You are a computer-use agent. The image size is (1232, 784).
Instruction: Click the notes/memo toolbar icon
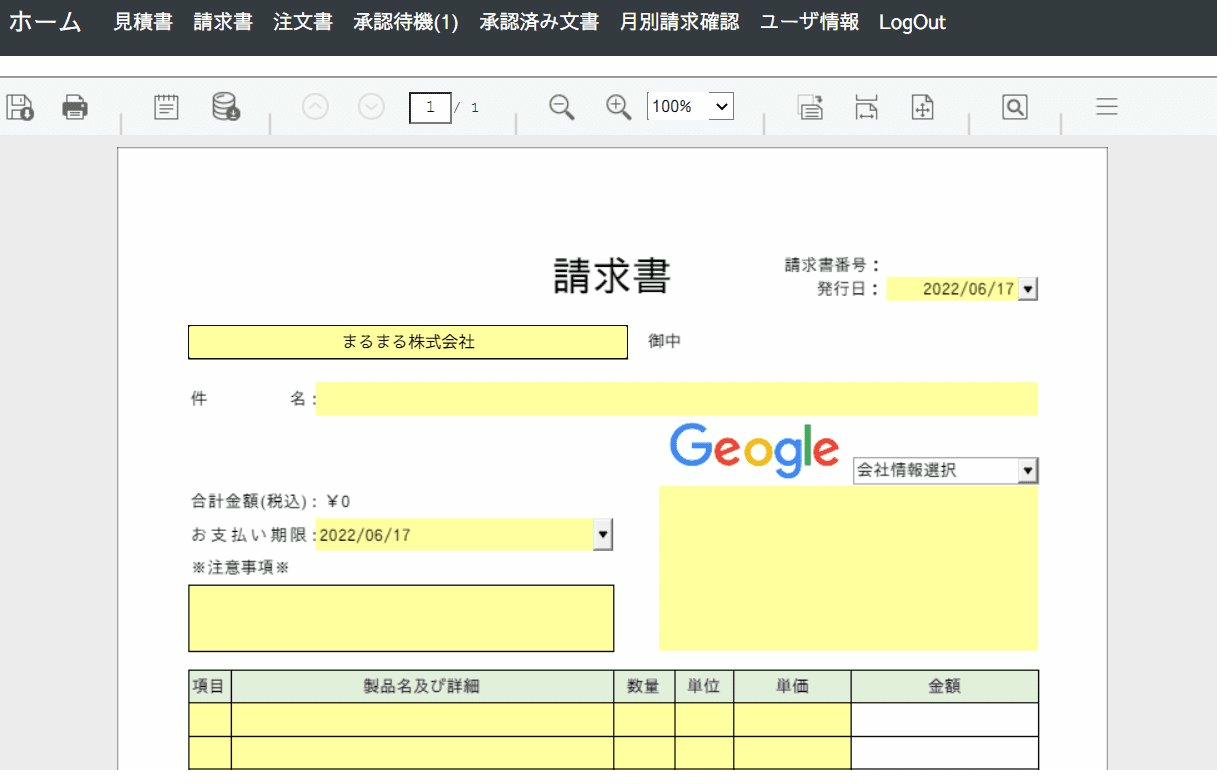coord(166,105)
